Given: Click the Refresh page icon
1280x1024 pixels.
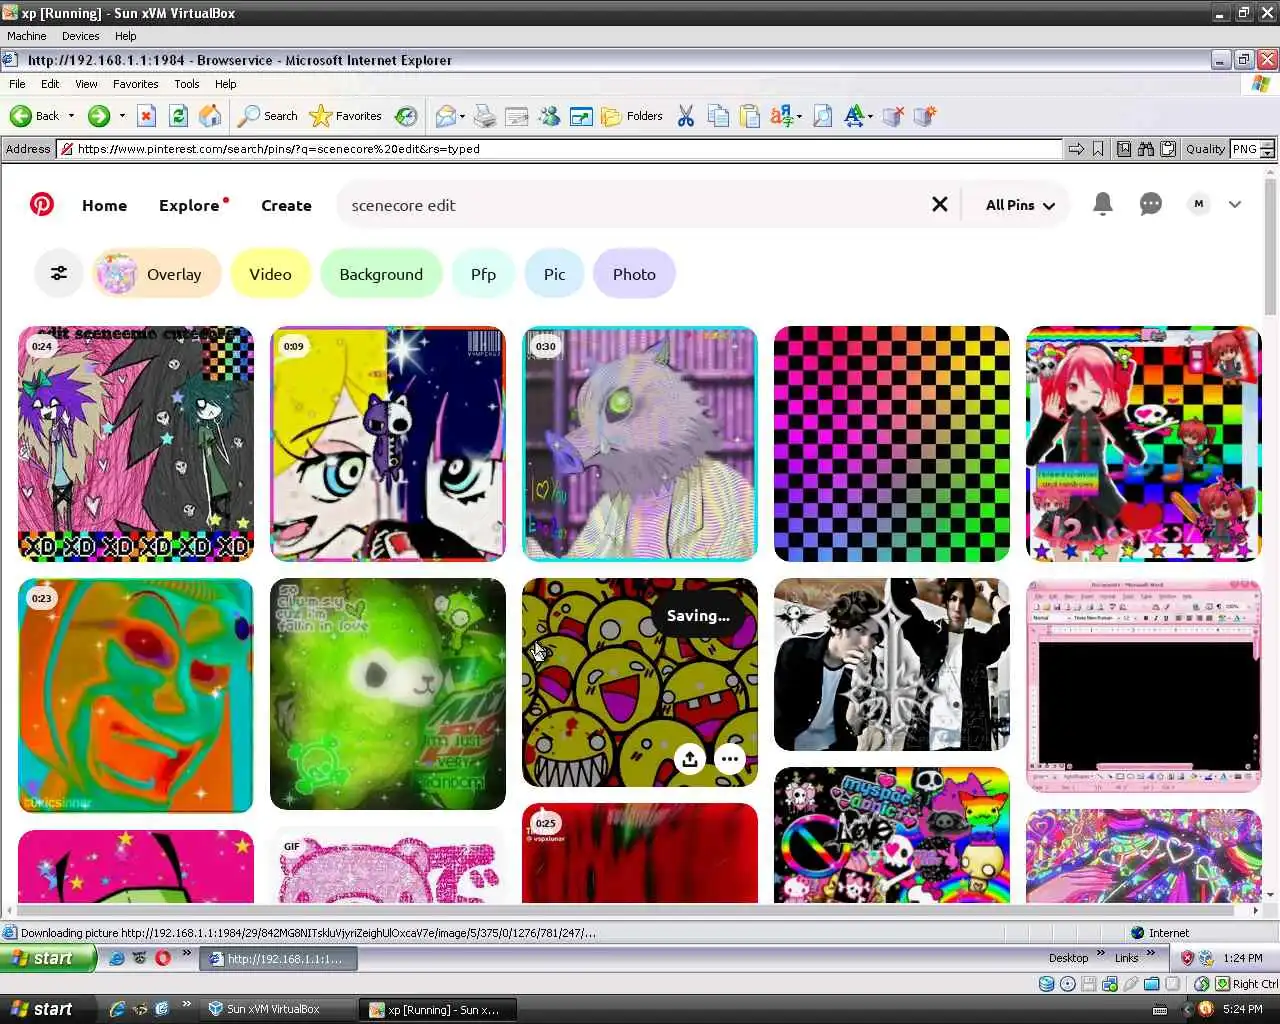Looking at the screenshot, I should coord(178,116).
